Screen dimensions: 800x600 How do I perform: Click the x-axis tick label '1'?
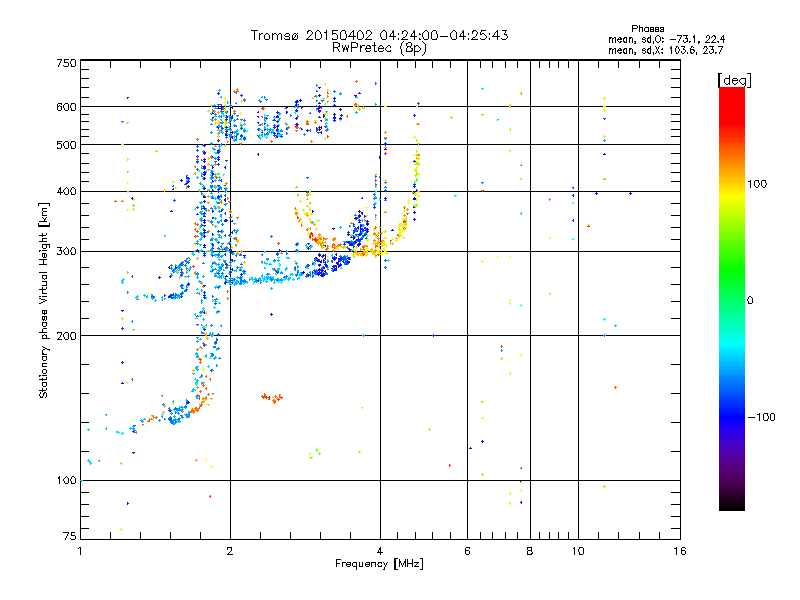[x=80, y=551]
